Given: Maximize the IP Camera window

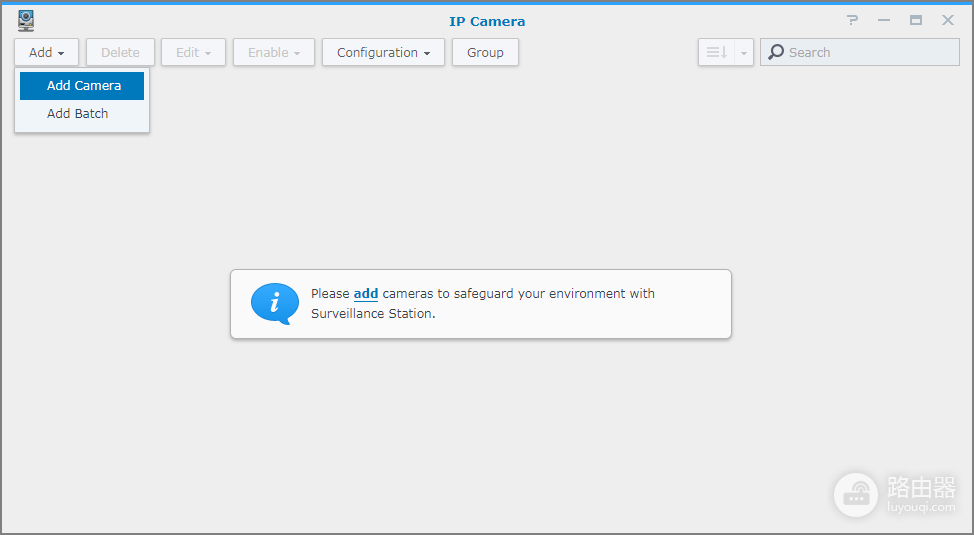Looking at the screenshot, I should pyautogui.click(x=916, y=20).
